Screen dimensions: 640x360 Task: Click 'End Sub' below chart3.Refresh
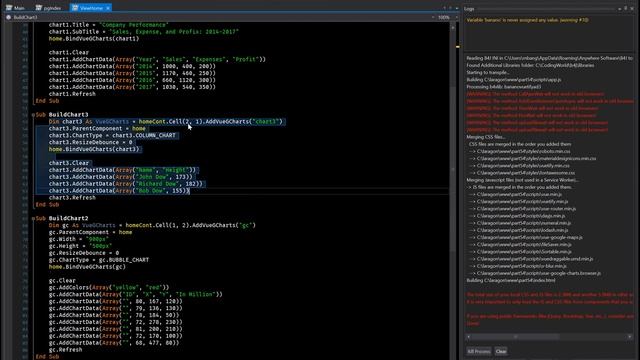pos(47,204)
